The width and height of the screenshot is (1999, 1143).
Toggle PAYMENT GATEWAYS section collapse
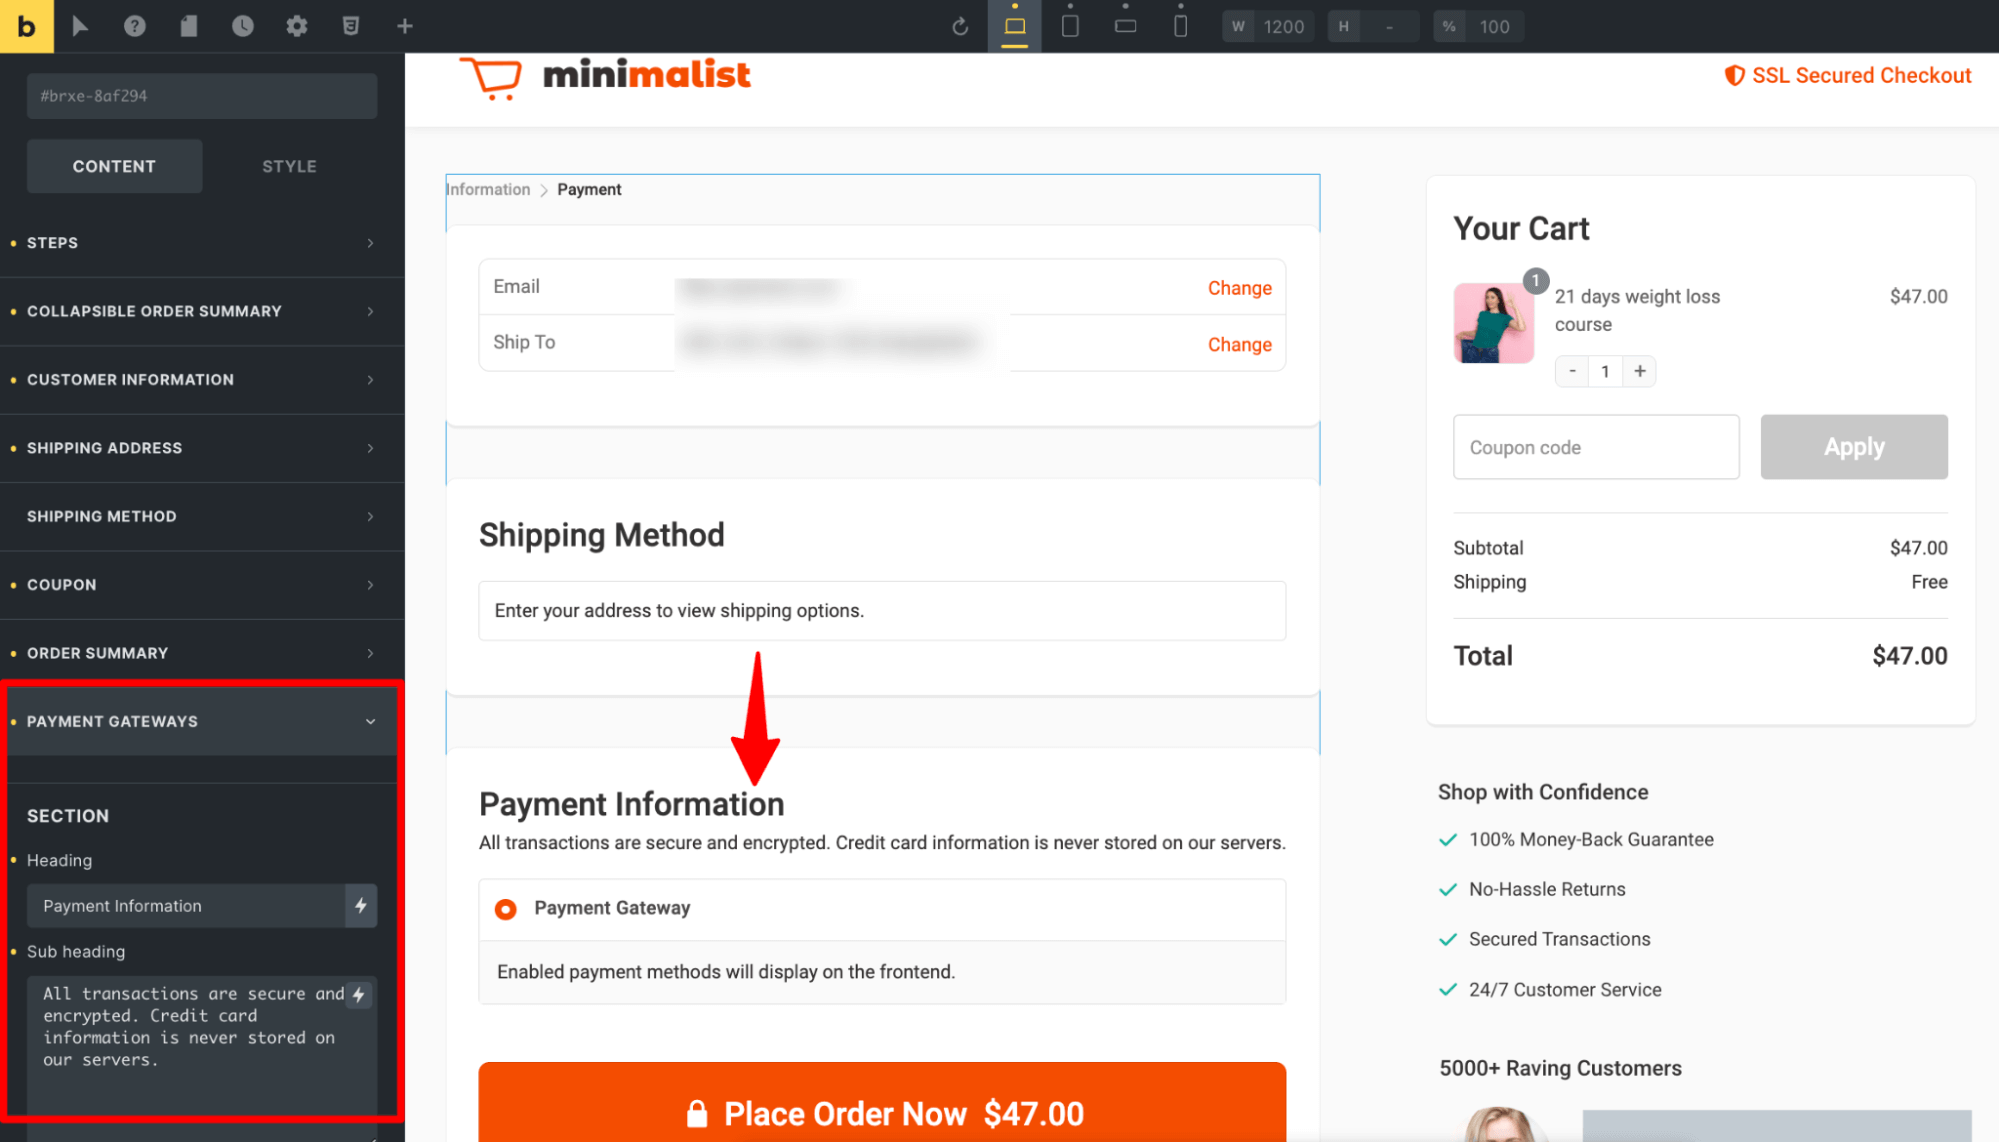pos(369,720)
